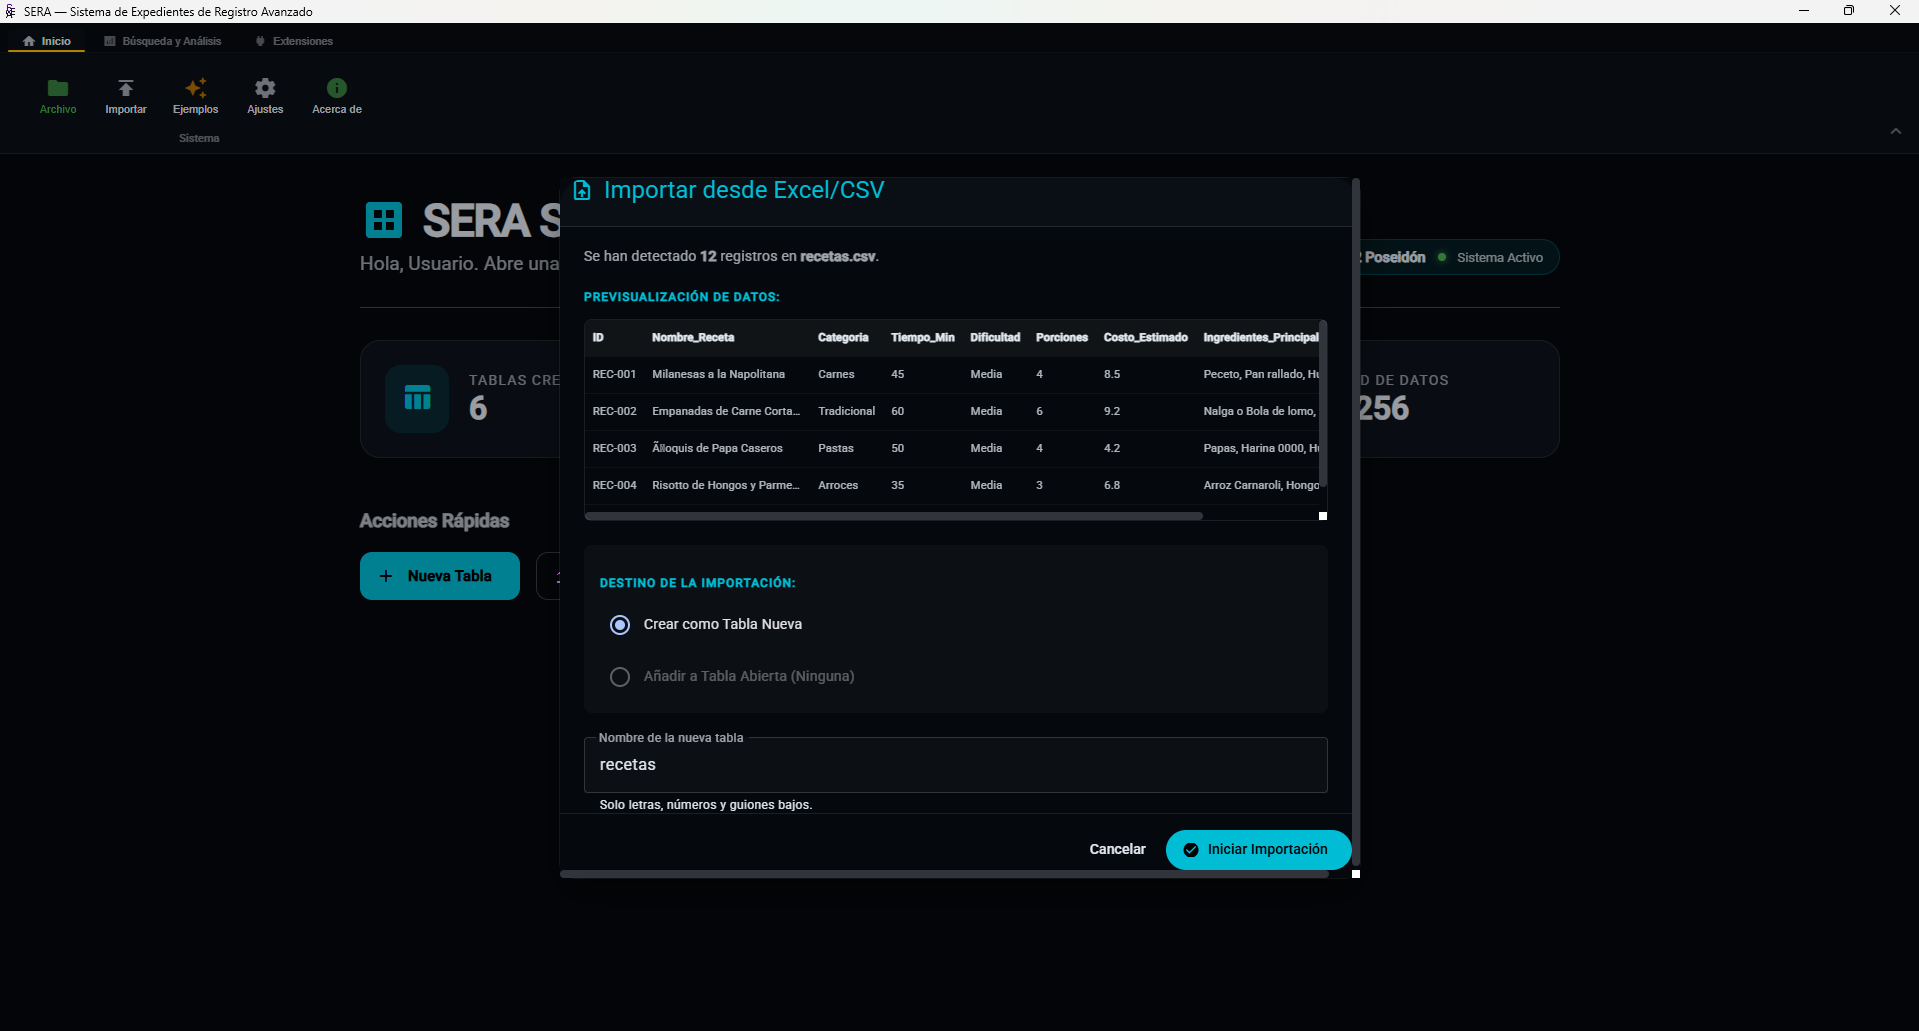Screen dimensions: 1919x1031
Task: Click Iniciar Importación button
Action: coord(1258,850)
